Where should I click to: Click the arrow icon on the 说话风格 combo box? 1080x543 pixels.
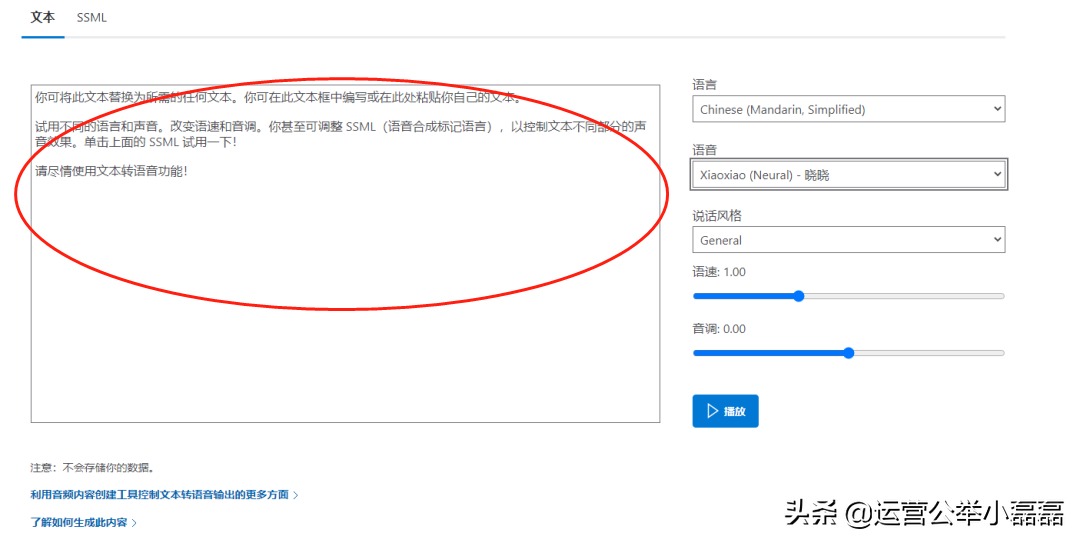pos(996,240)
